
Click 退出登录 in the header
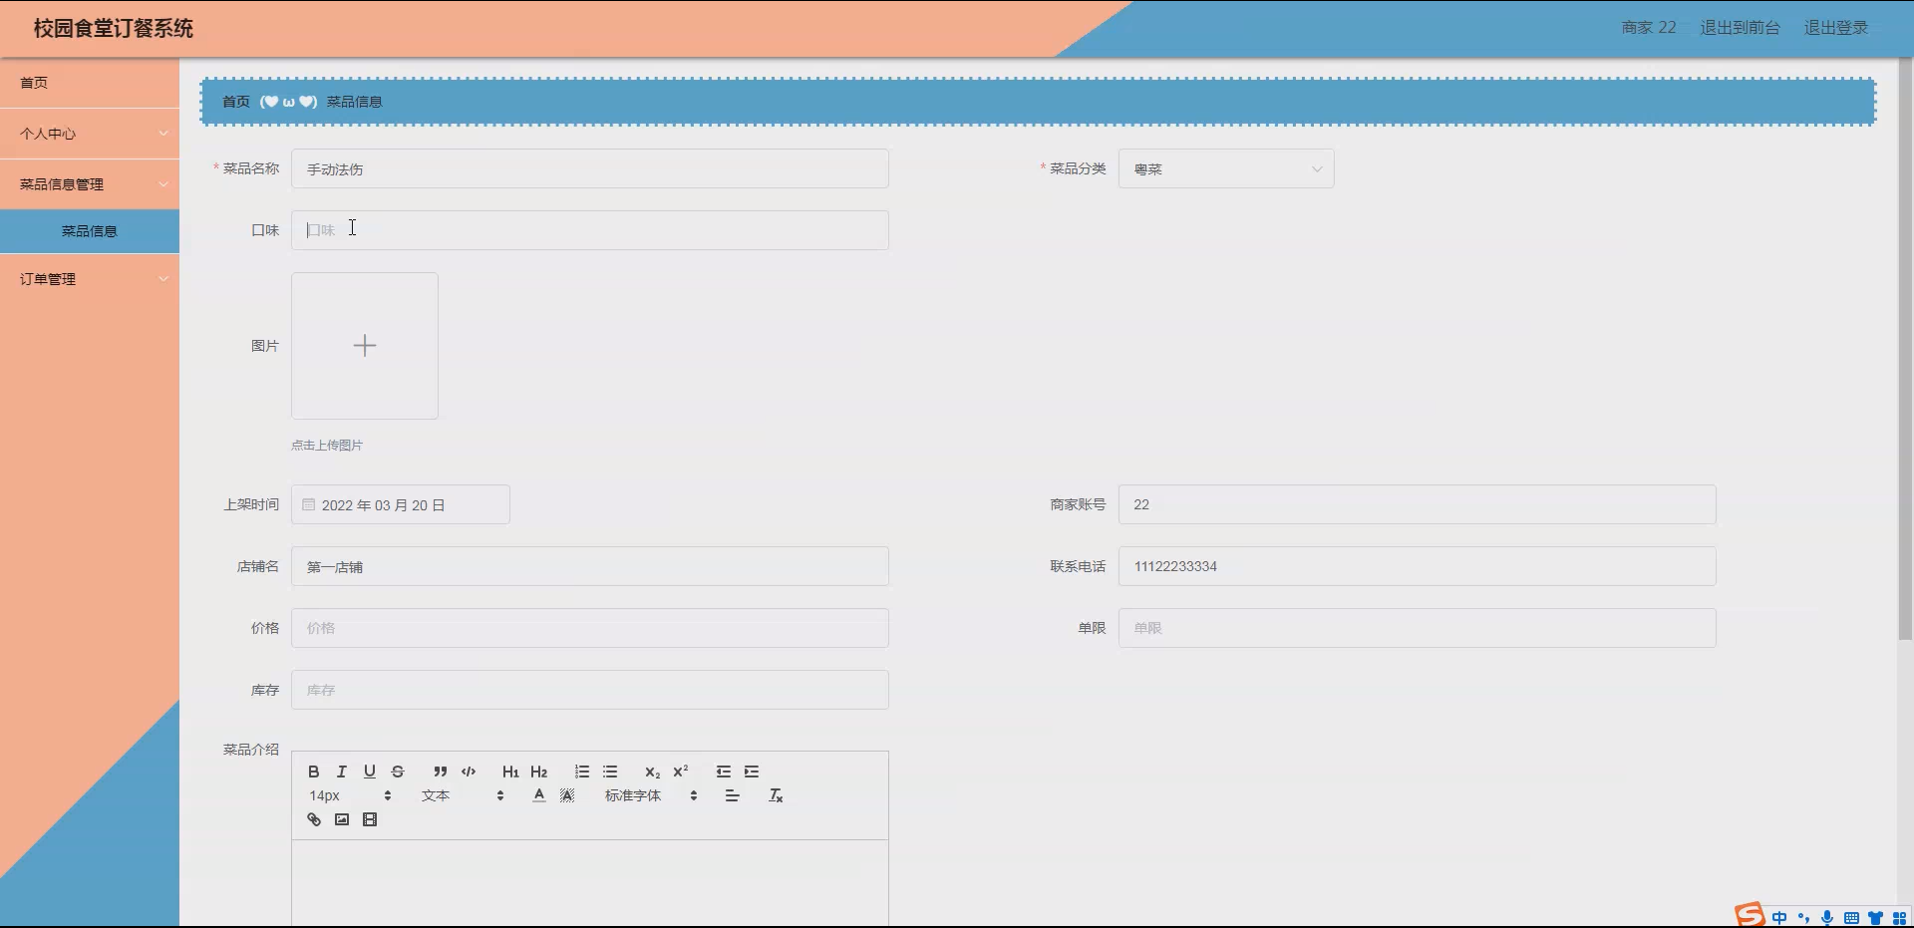pos(1836,28)
